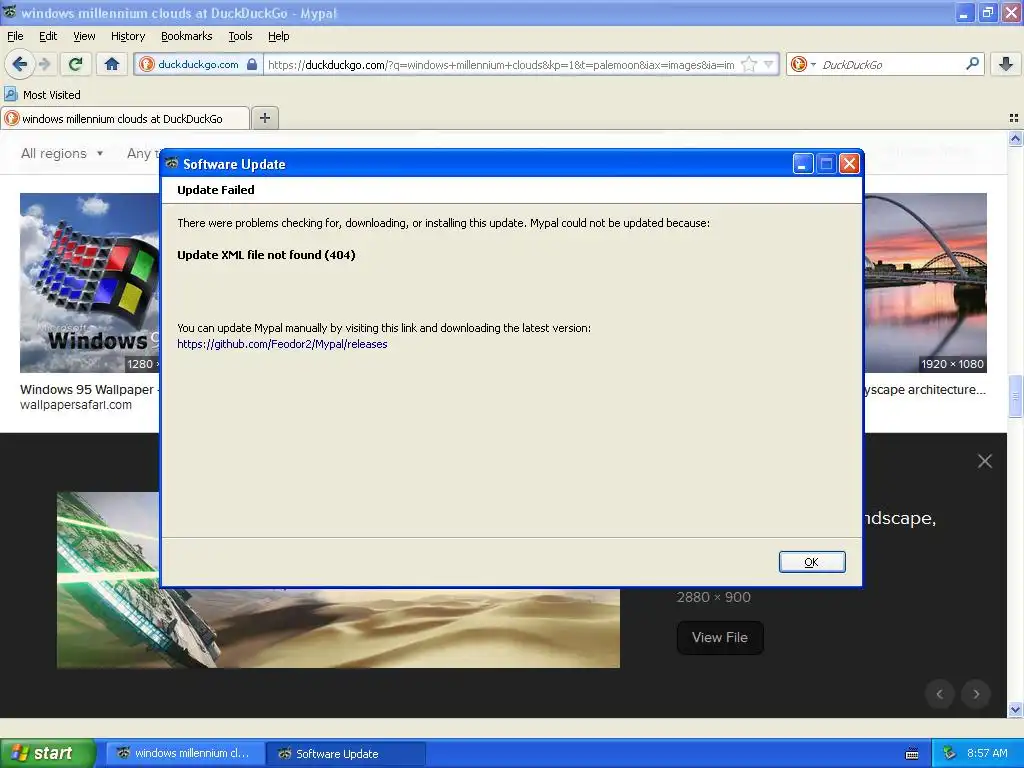Image resolution: width=1024 pixels, height=768 pixels.
Task: Open the Bookmarks menu
Action: pyautogui.click(x=186, y=37)
